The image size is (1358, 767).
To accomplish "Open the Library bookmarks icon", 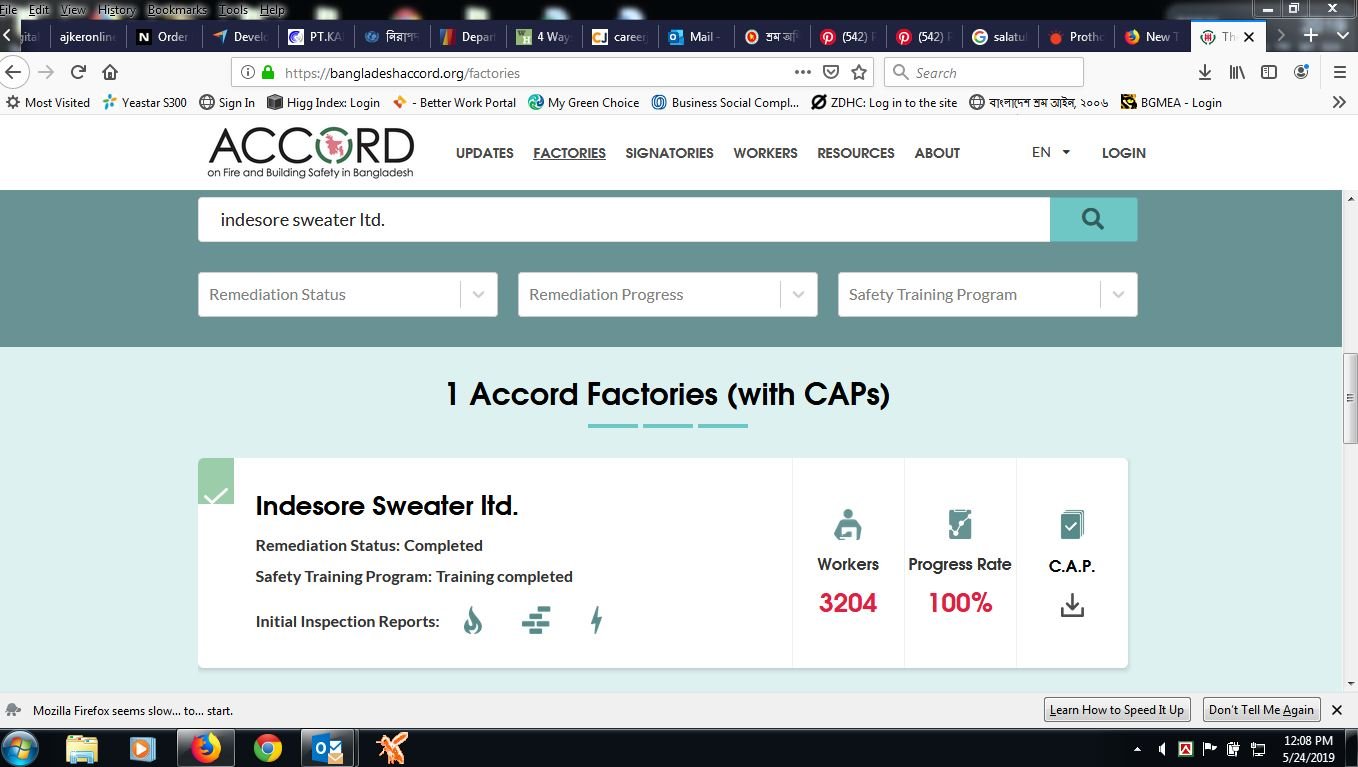I will click(1238, 72).
